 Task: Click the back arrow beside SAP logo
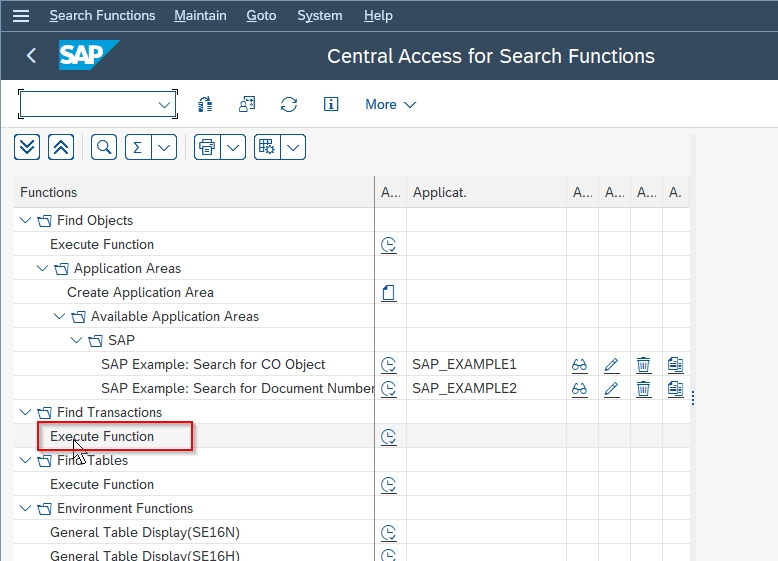(x=31, y=56)
